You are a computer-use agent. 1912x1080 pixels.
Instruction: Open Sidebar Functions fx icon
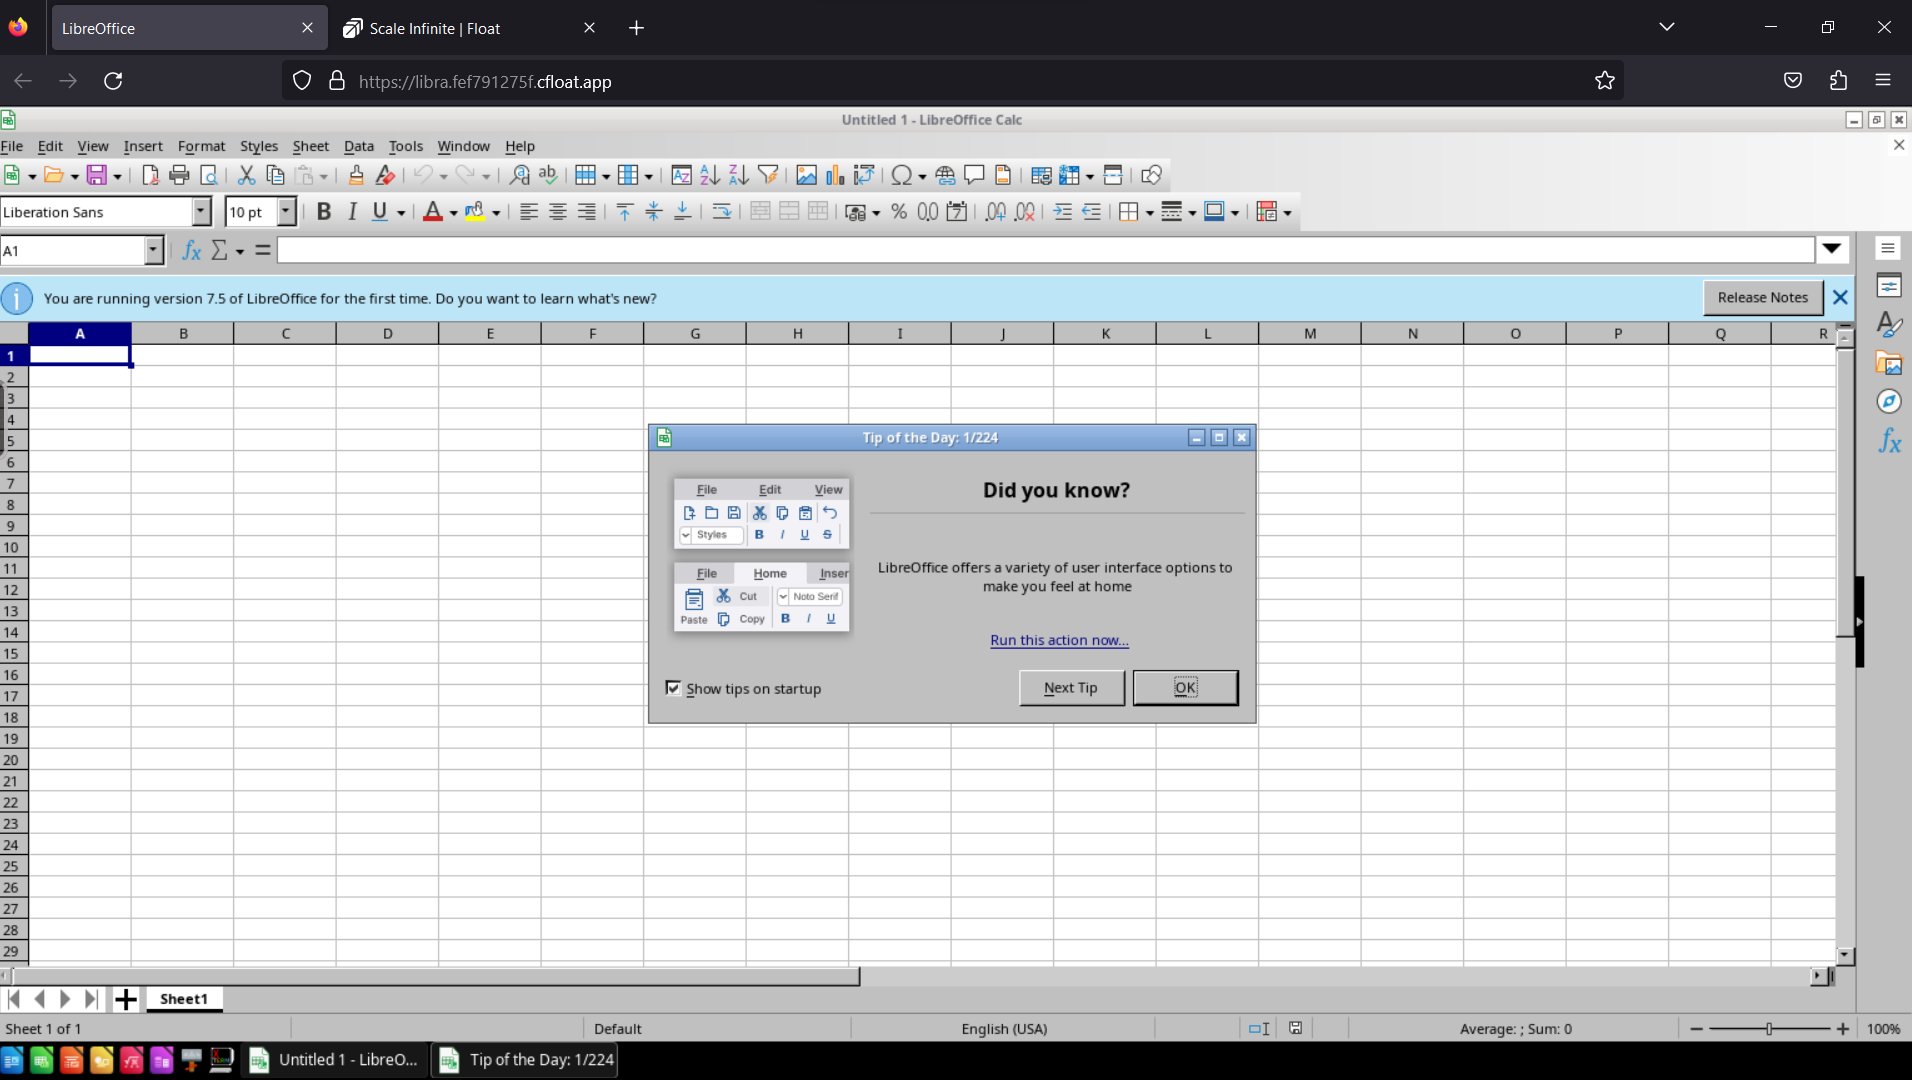(1888, 441)
